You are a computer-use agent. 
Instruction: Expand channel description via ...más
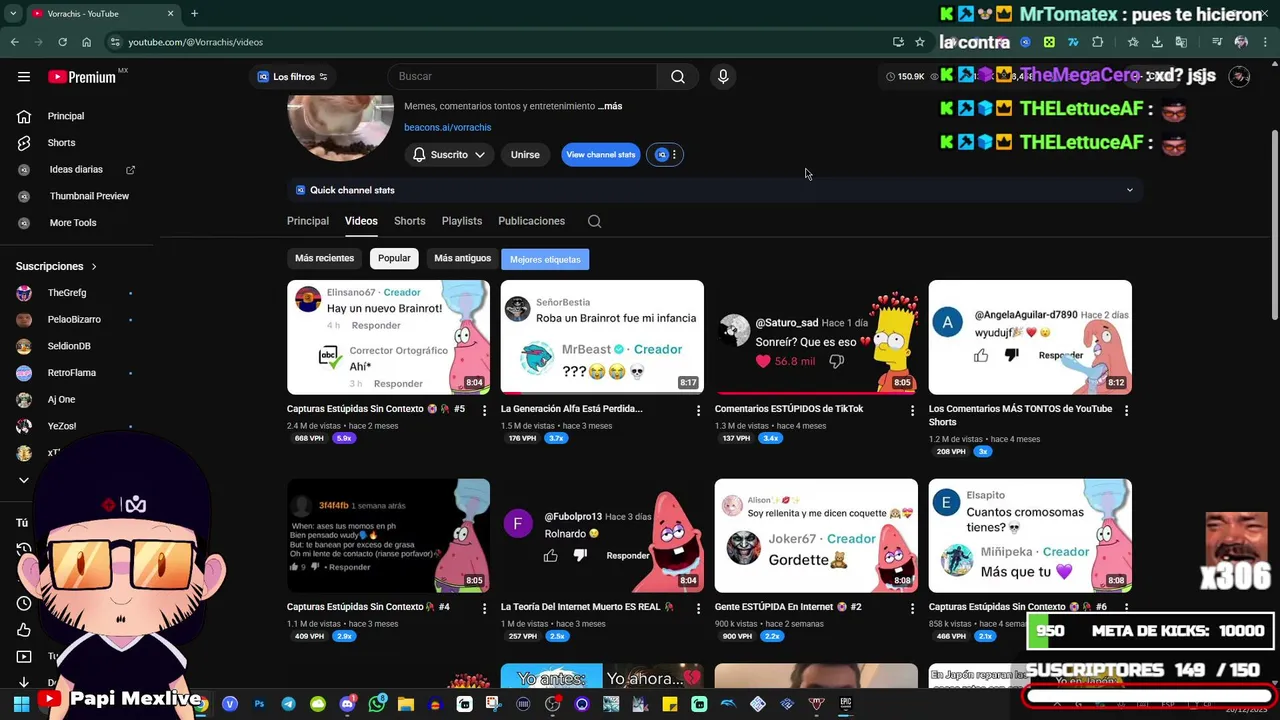(610, 106)
